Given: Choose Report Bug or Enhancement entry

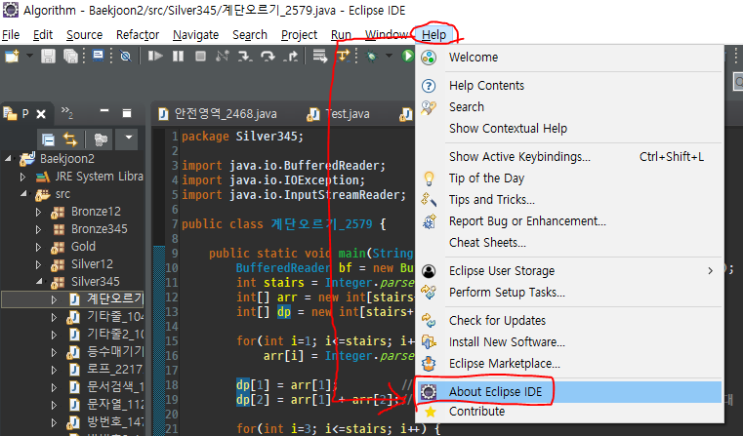Looking at the screenshot, I should [570, 221].
